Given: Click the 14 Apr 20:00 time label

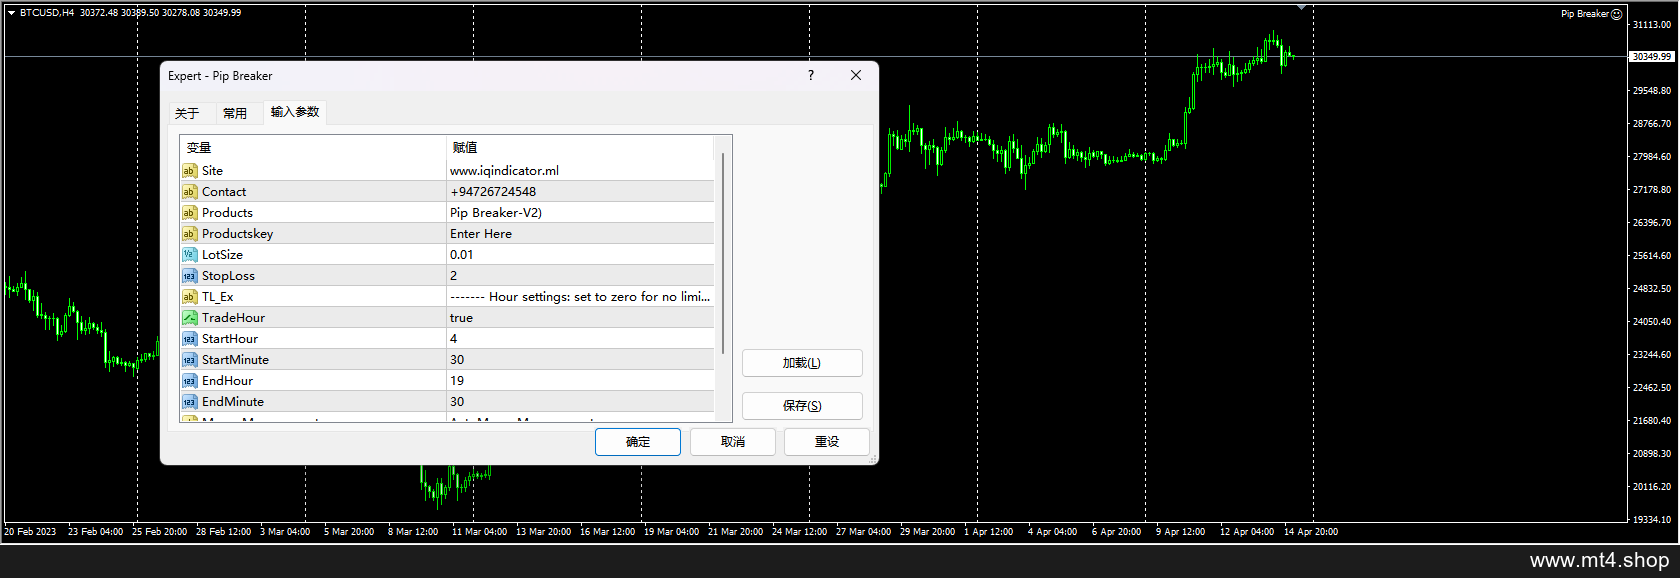Looking at the screenshot, I should point(1311,532).
